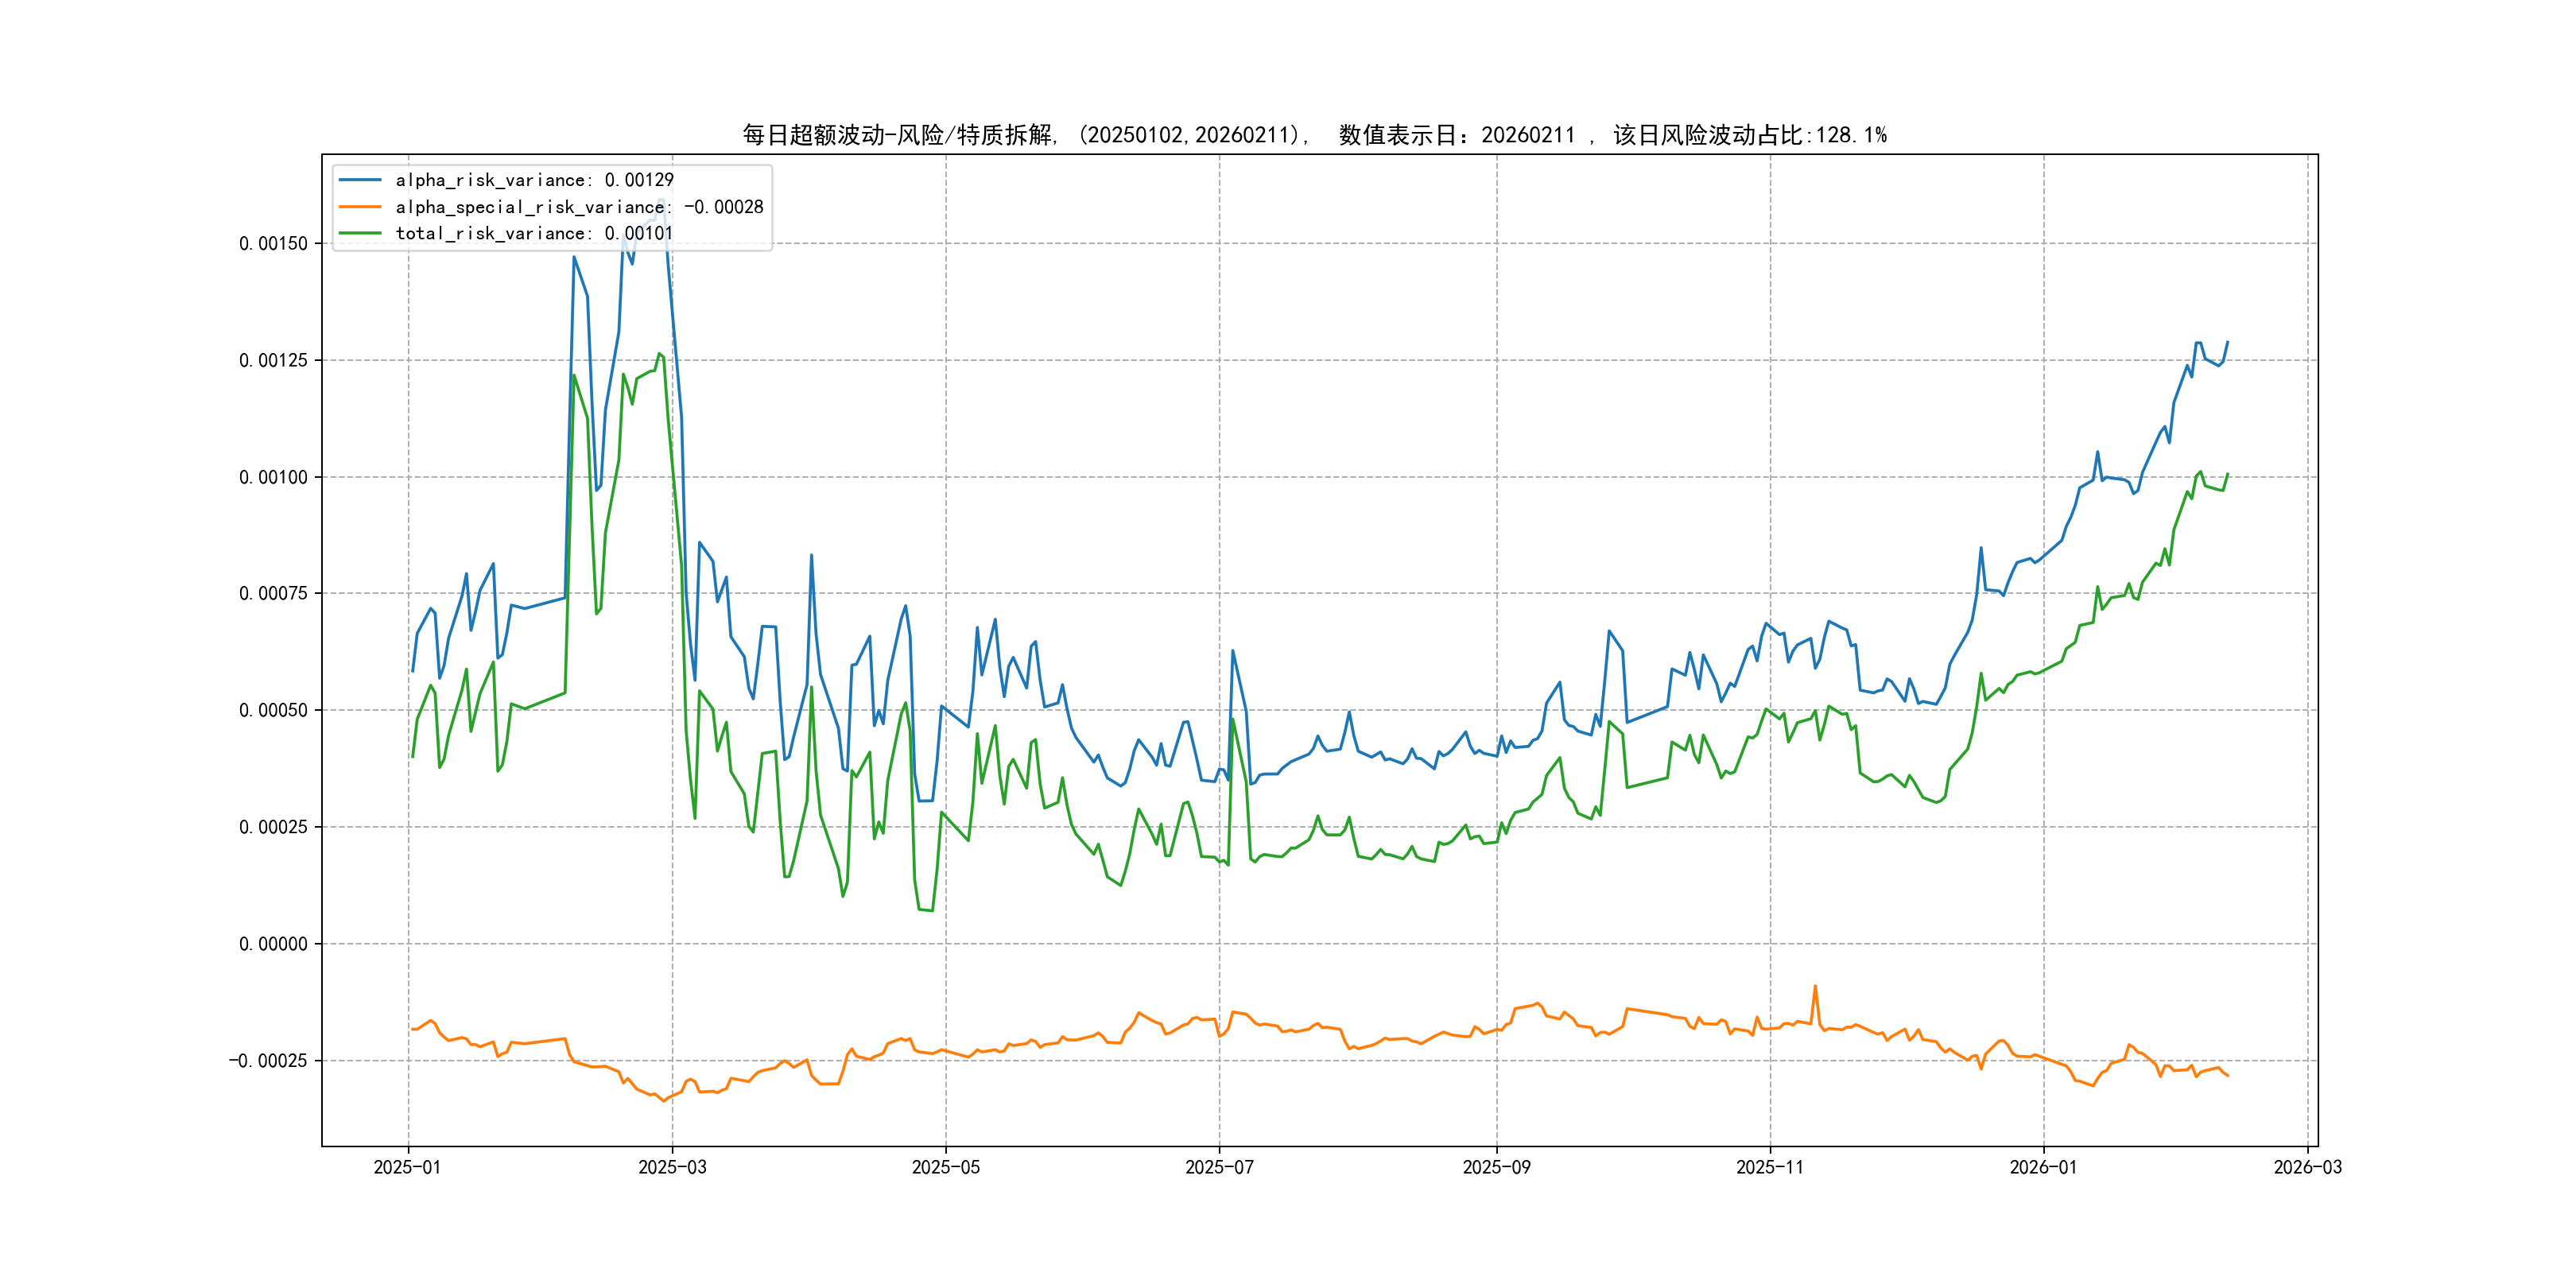Select the alpha_risk_variance: 0.00129 legend text
This screenshot has height=1288, width=2576.
[534, 180]
